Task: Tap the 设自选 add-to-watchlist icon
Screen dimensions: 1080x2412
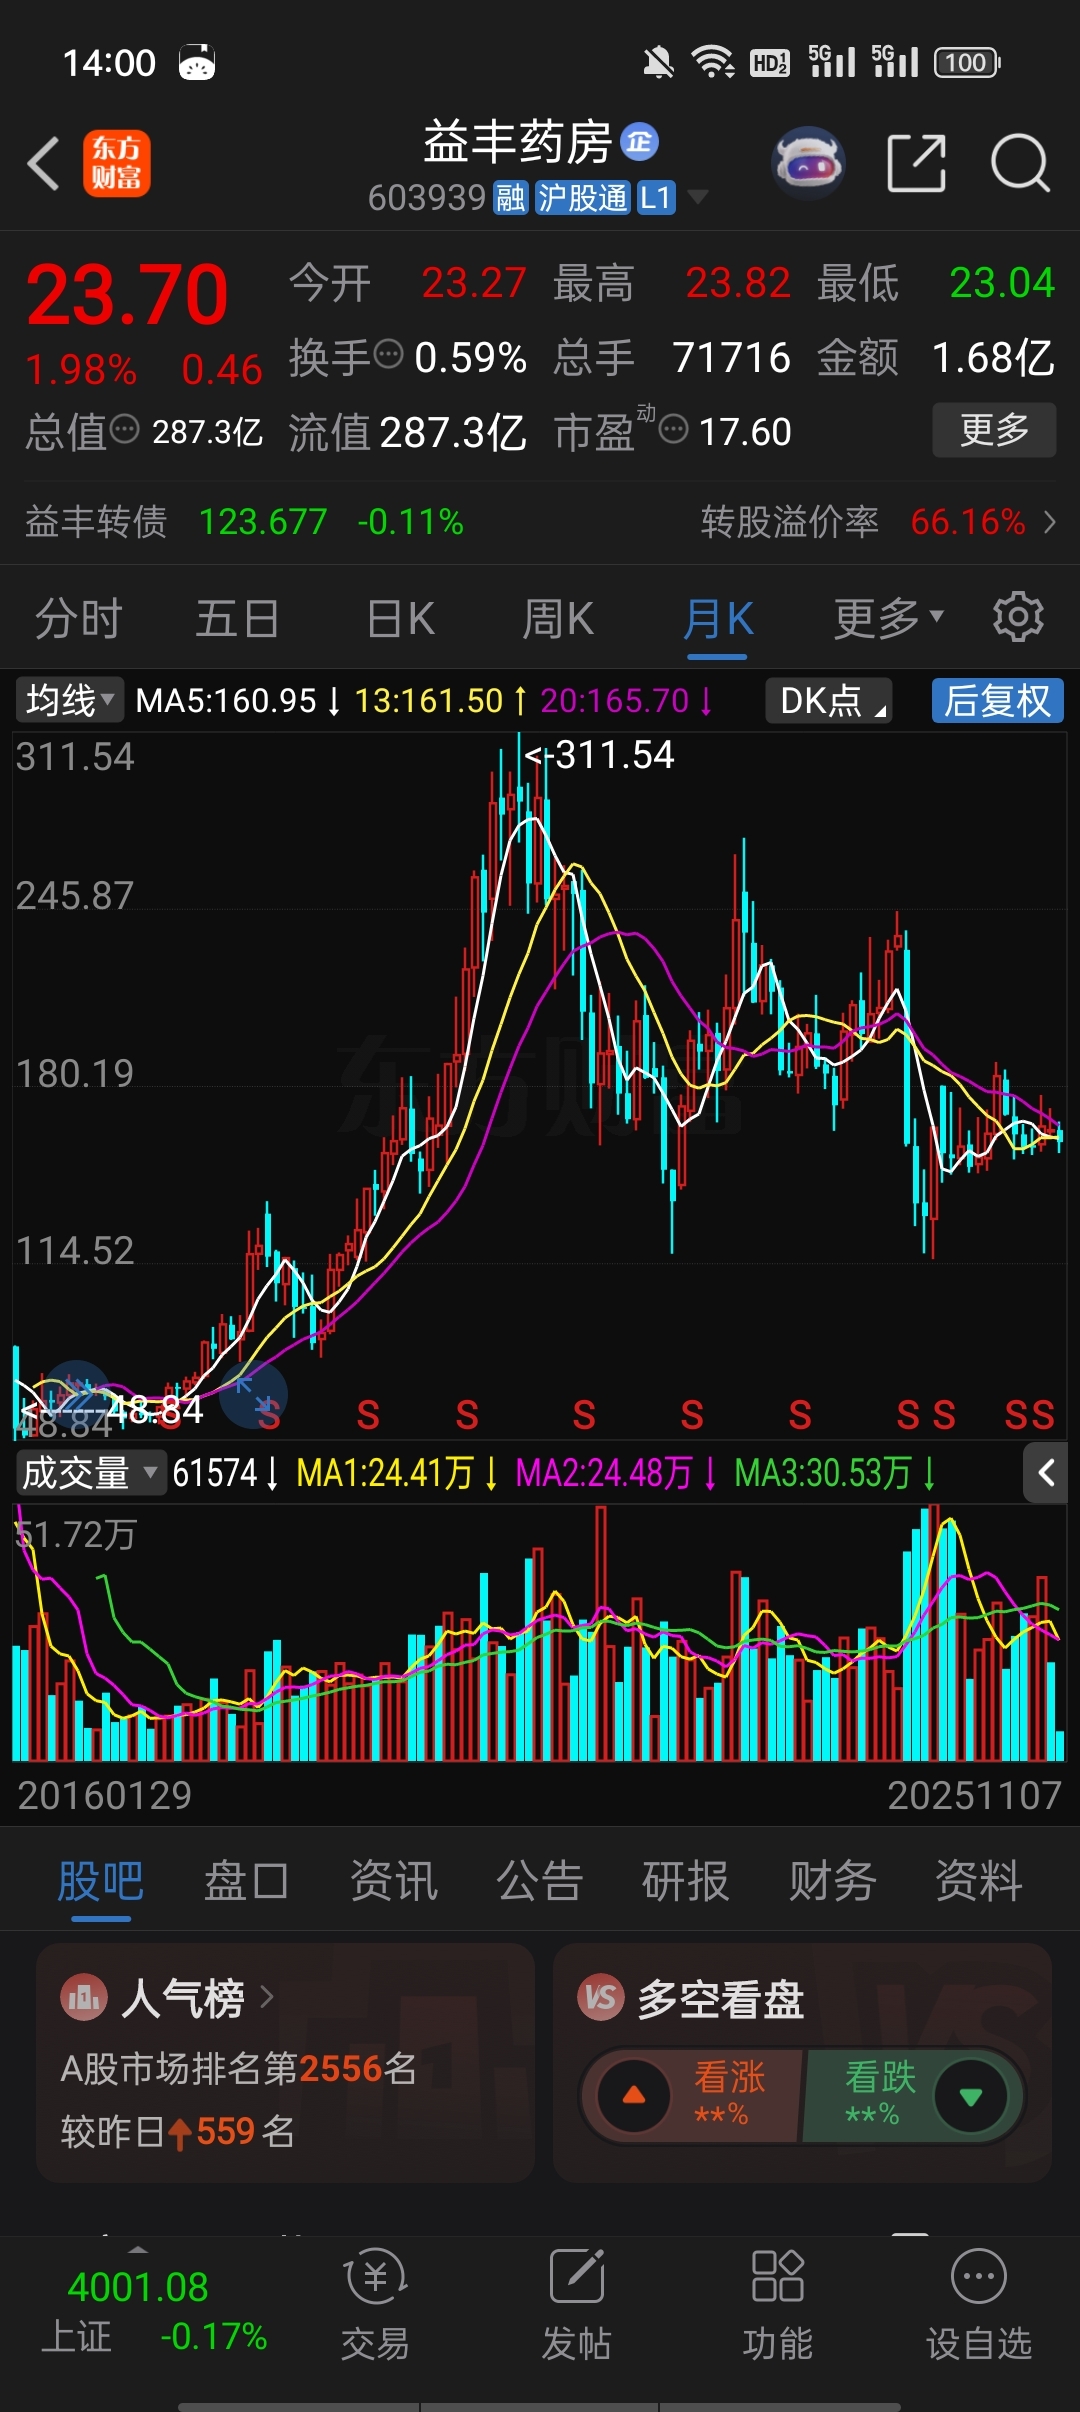Action: click(979, 2276)
